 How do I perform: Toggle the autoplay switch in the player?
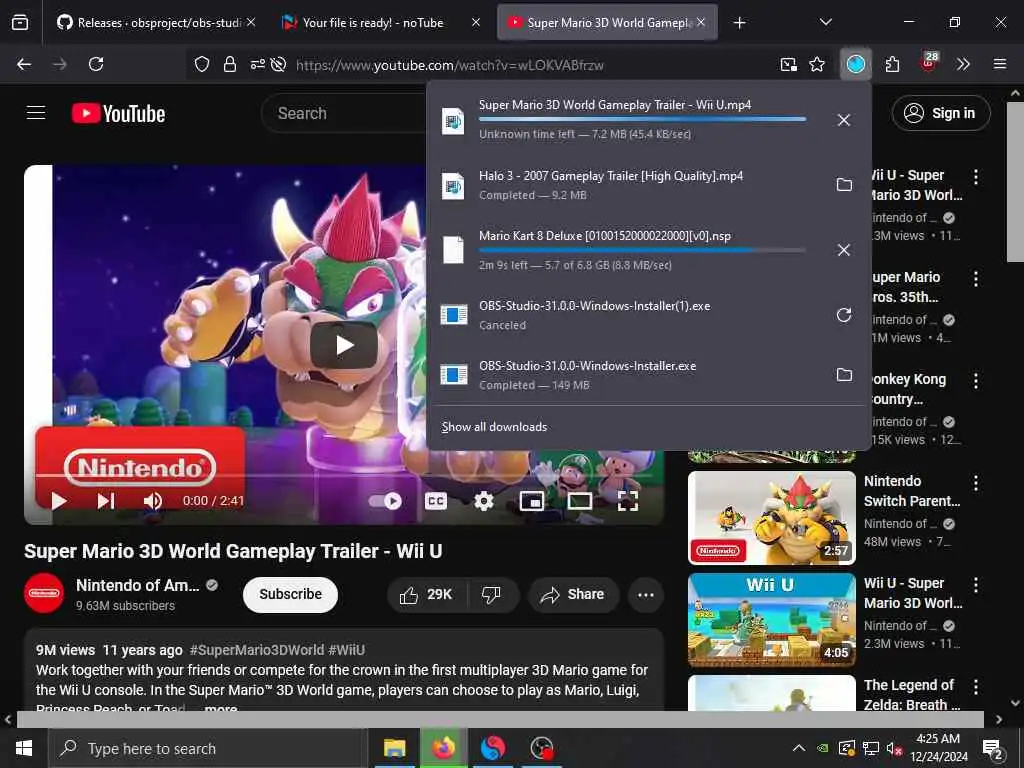coord(386,501)
